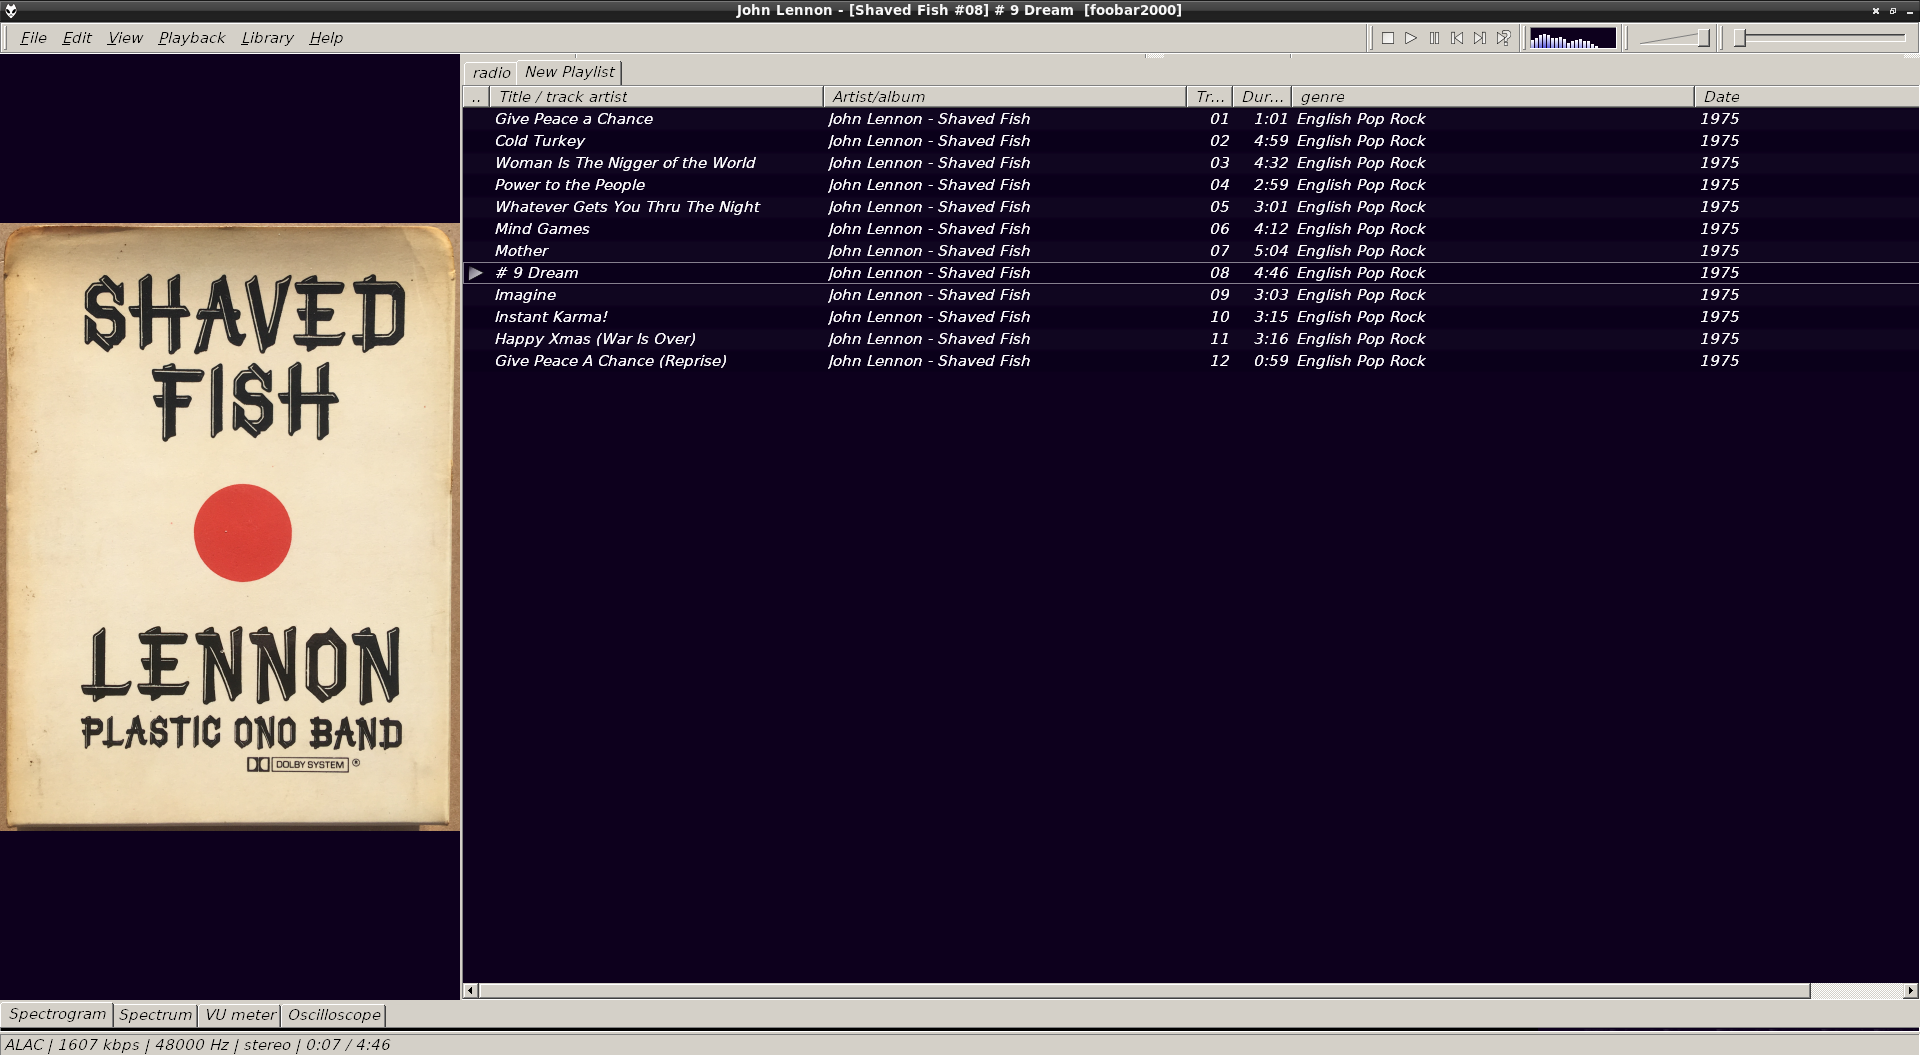Click the Play button in toolbar
Viewport: 1920px width, 1056px height.
coord(1411,38)
